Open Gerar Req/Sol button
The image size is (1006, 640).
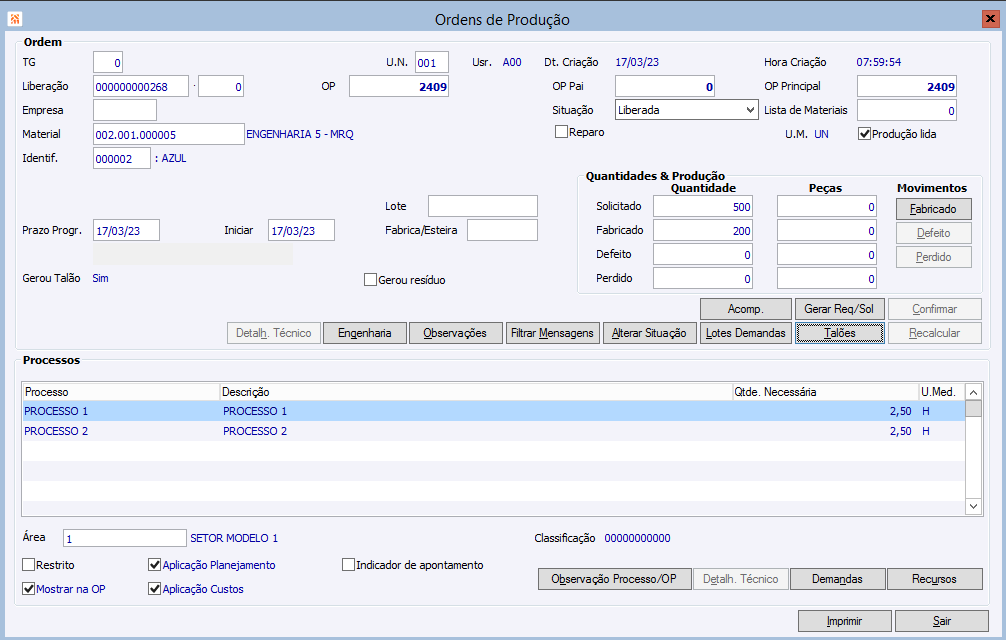coord(839,309)
